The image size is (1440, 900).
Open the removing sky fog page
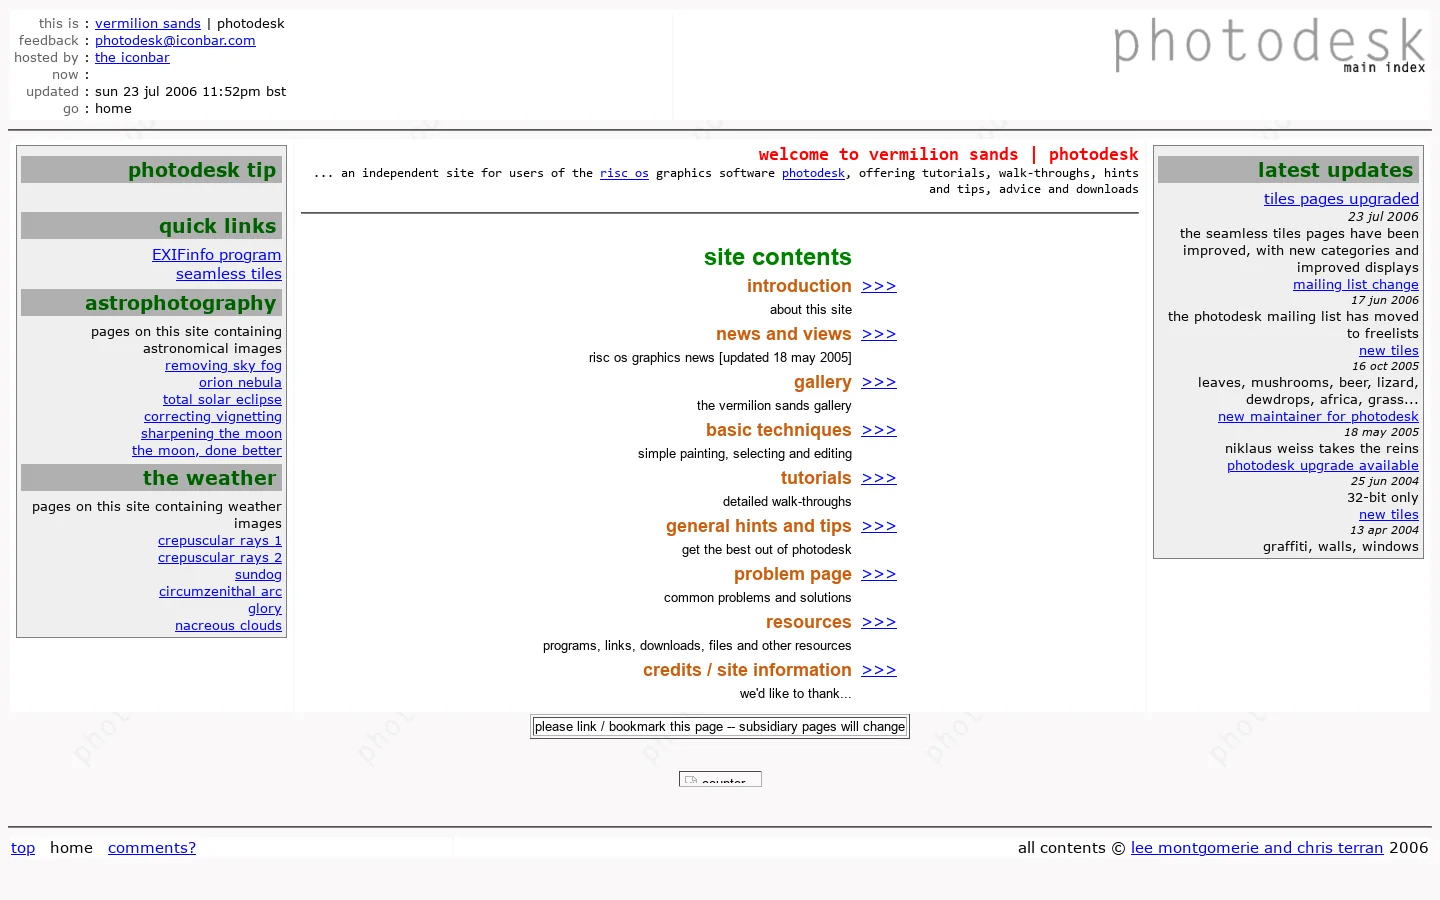pyautogui.click(x=223, y=366)
